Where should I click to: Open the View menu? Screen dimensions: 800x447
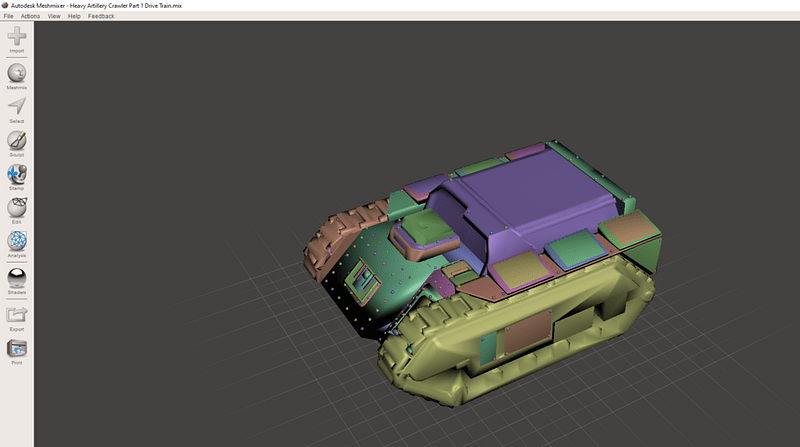coord(54,16)
